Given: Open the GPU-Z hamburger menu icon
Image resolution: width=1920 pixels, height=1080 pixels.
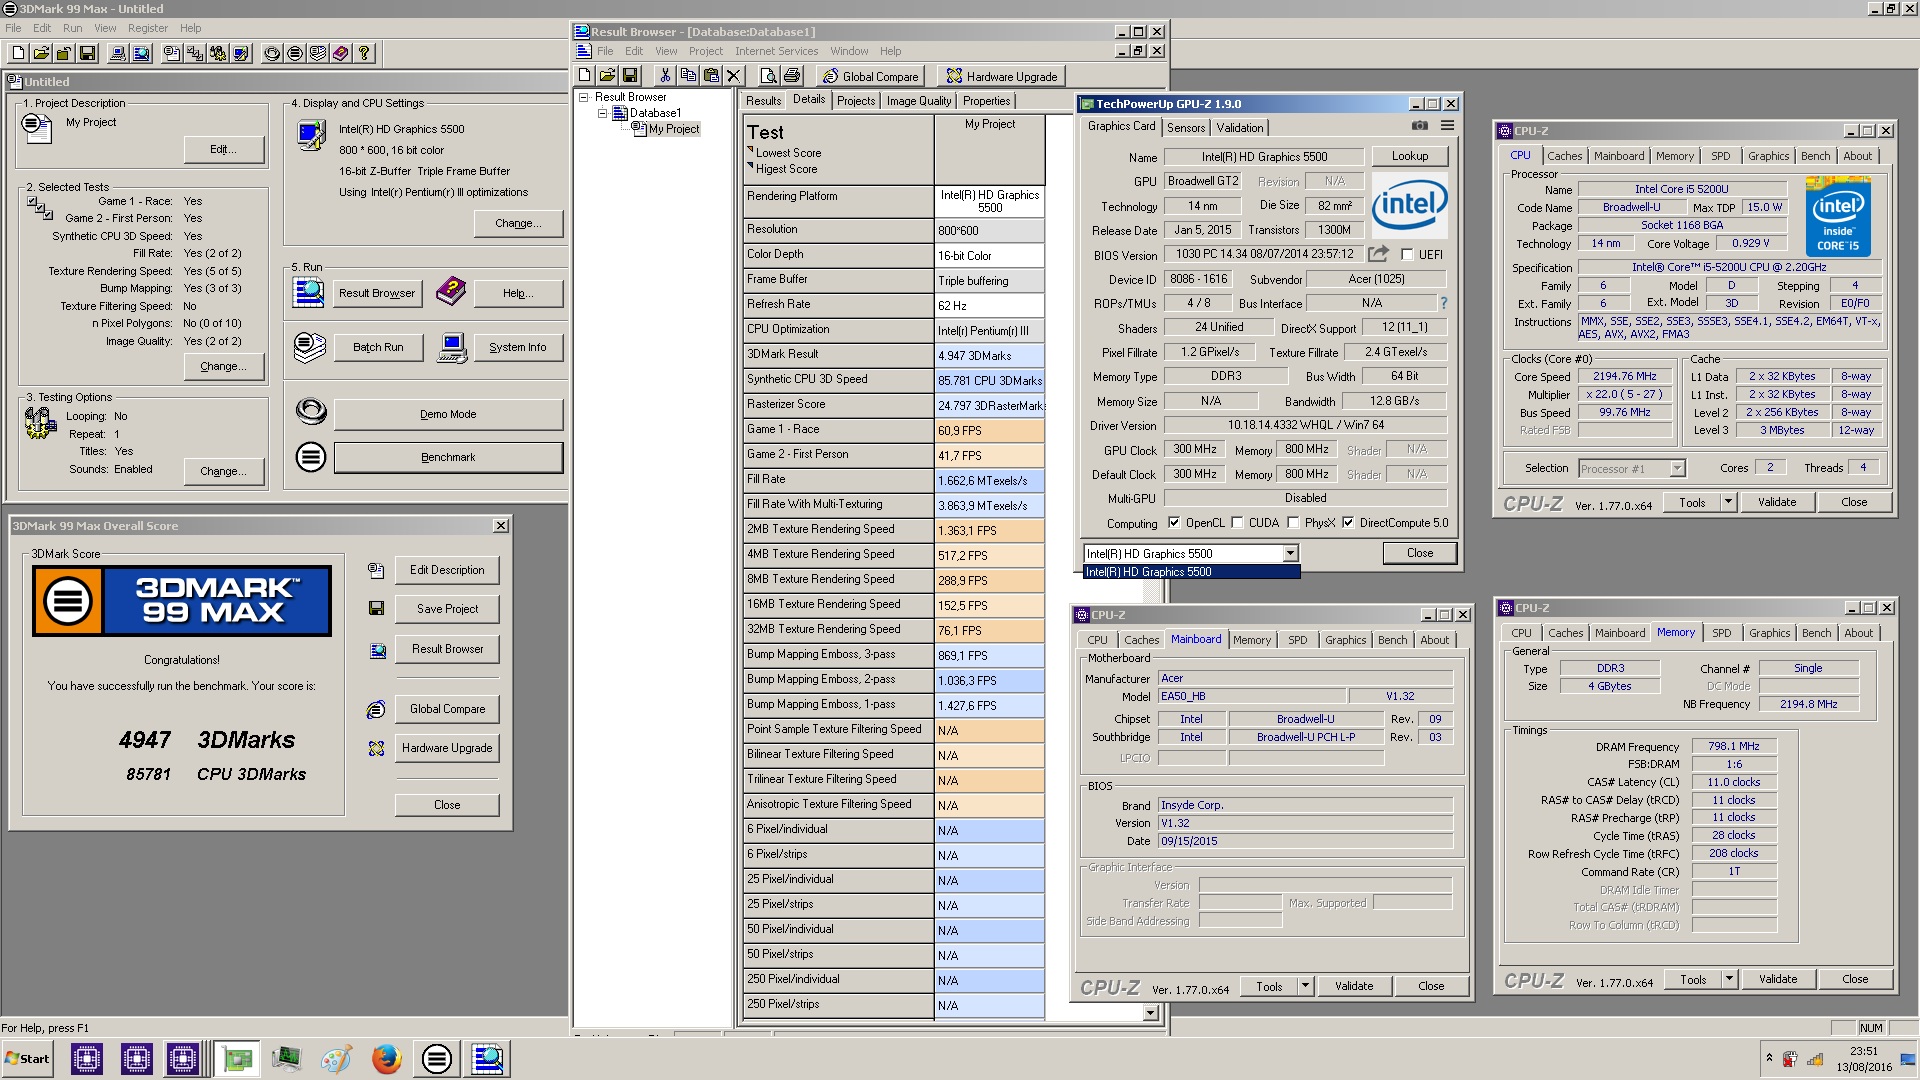Looking at the screenshot, I should coord(1447,126).
